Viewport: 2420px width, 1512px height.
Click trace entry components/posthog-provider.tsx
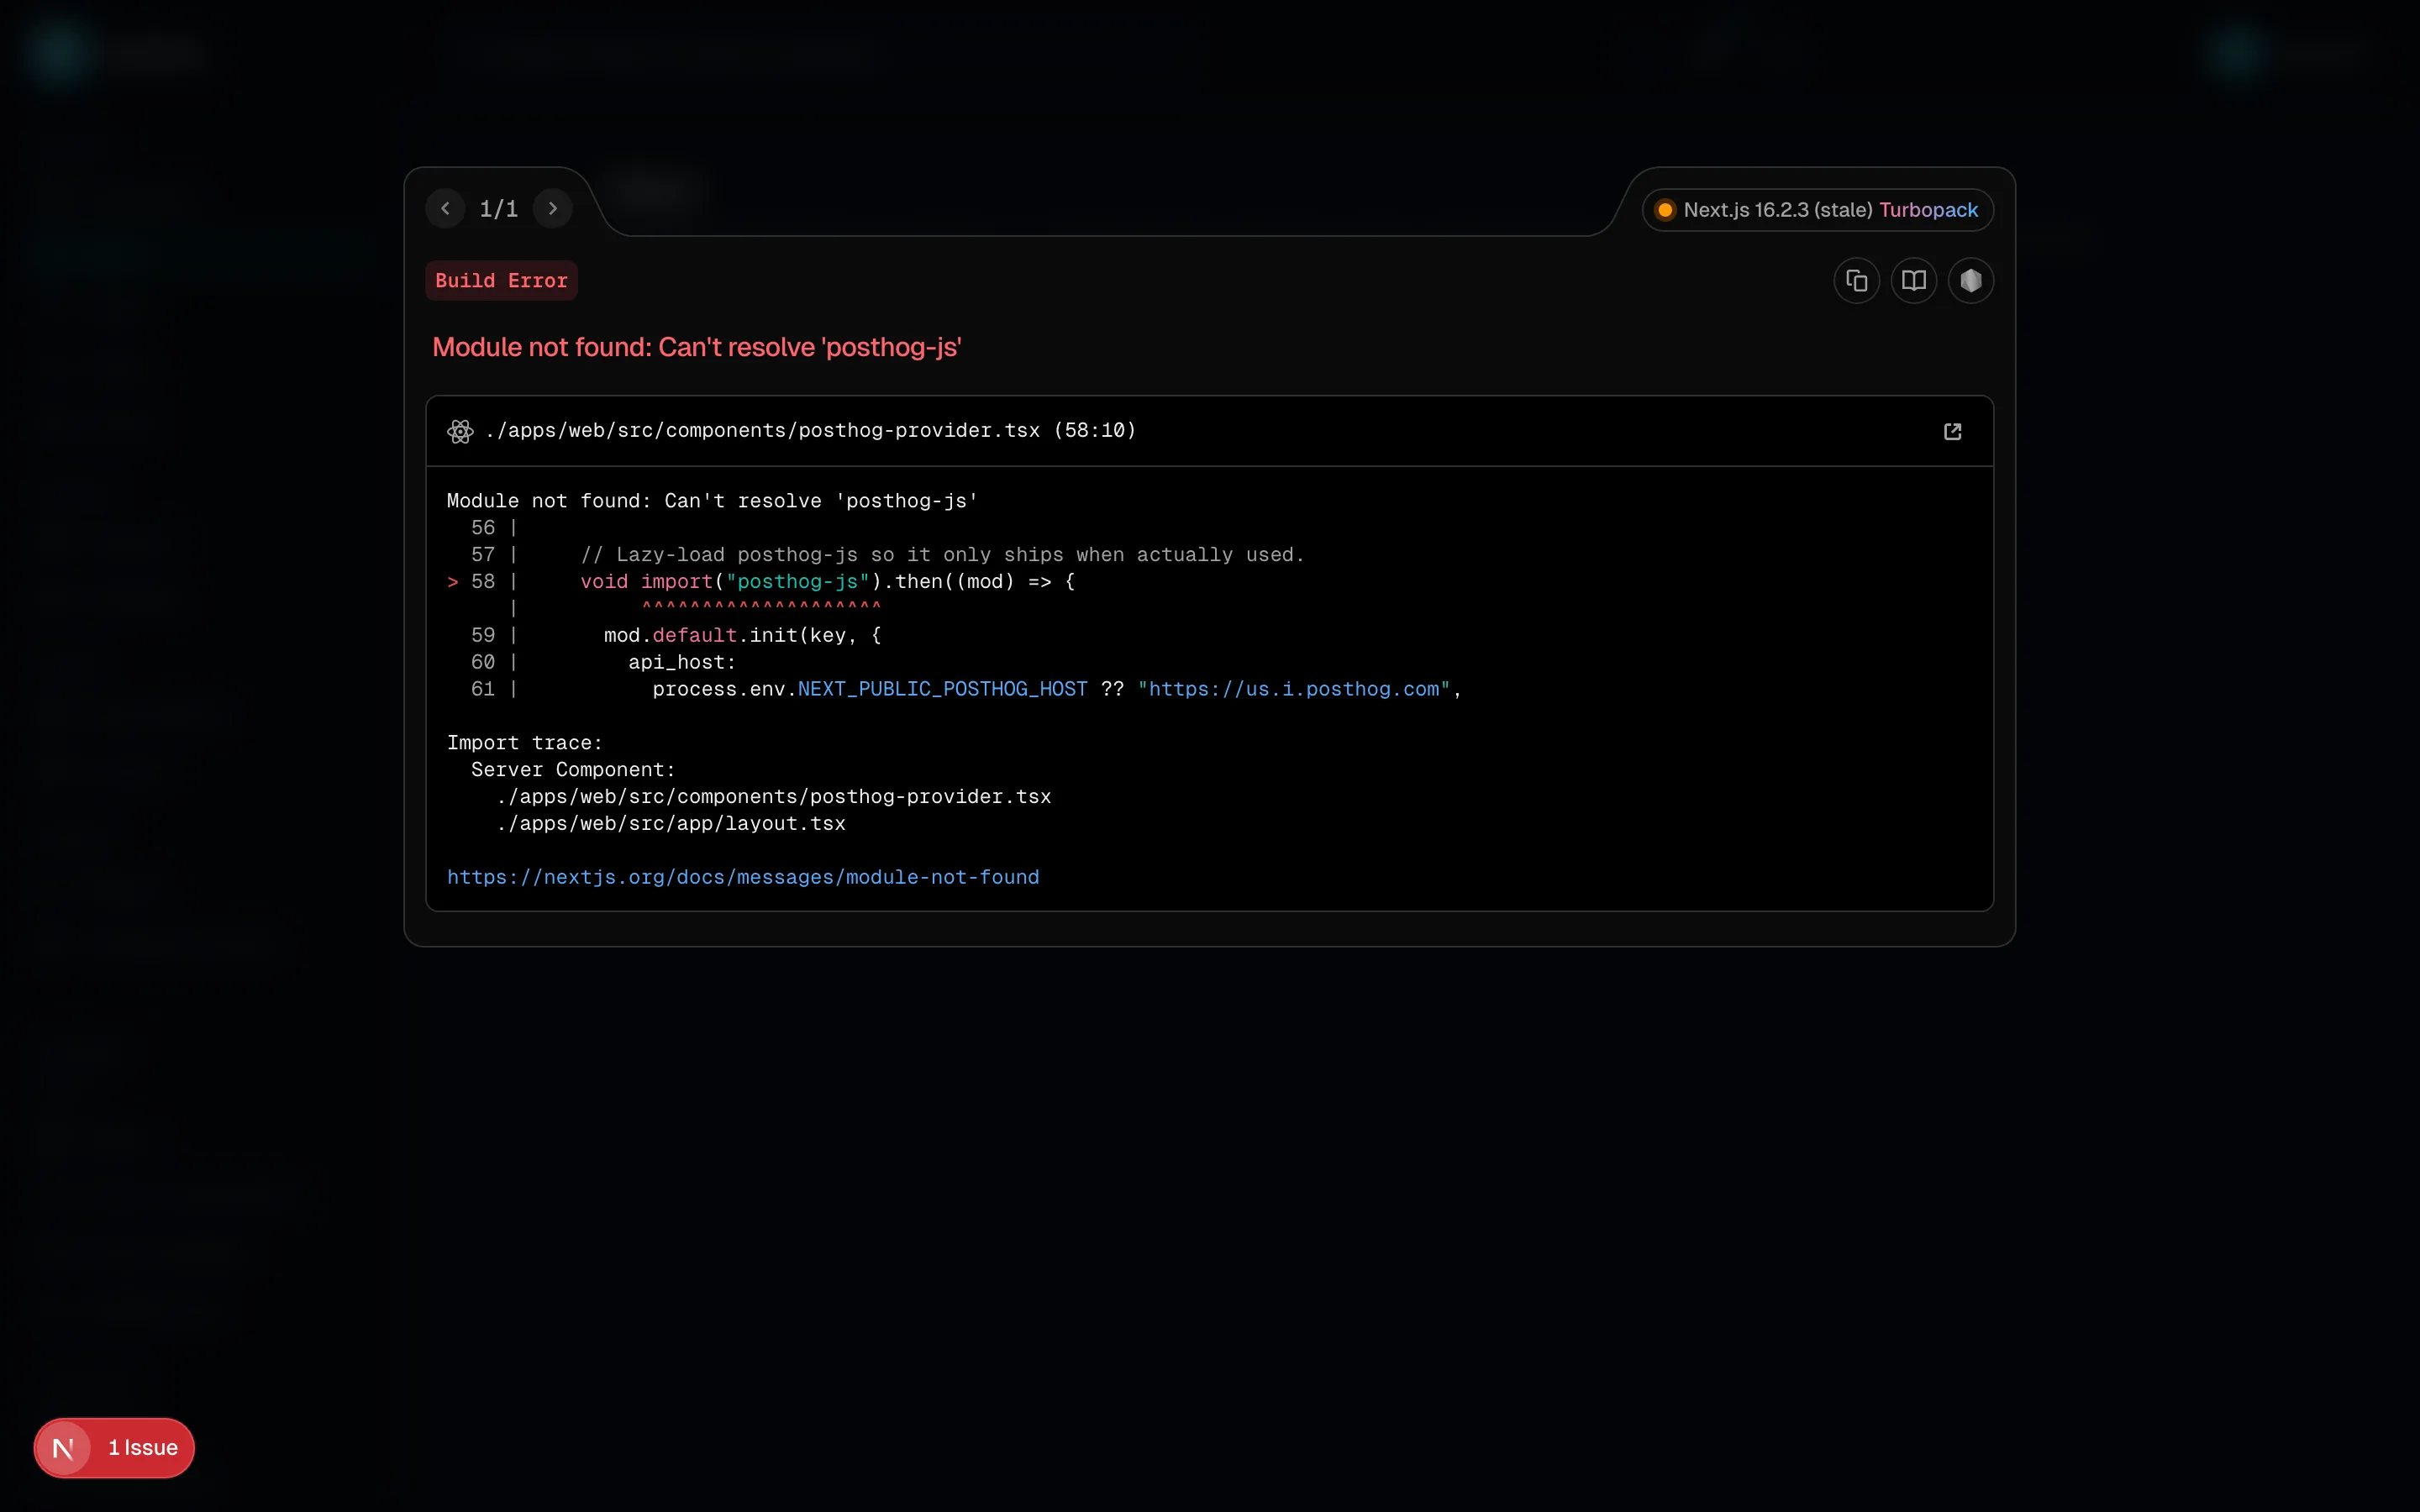[773, 797]
